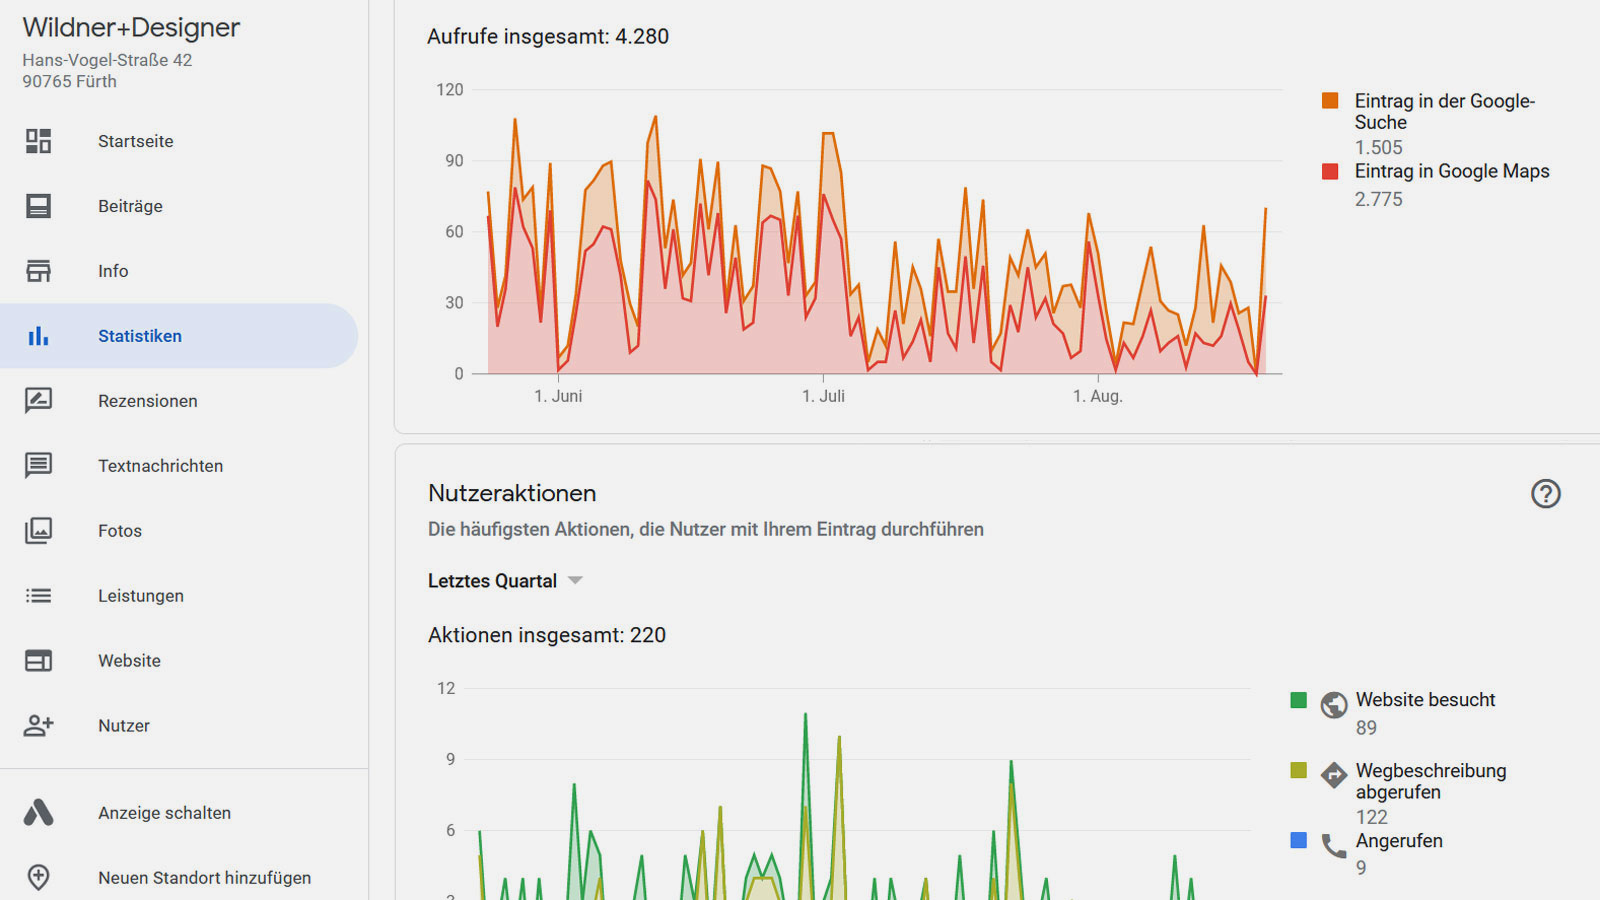Open the Beiträge posts icon
Viewport: 1600px width, 900px height.
click(38, 206)
